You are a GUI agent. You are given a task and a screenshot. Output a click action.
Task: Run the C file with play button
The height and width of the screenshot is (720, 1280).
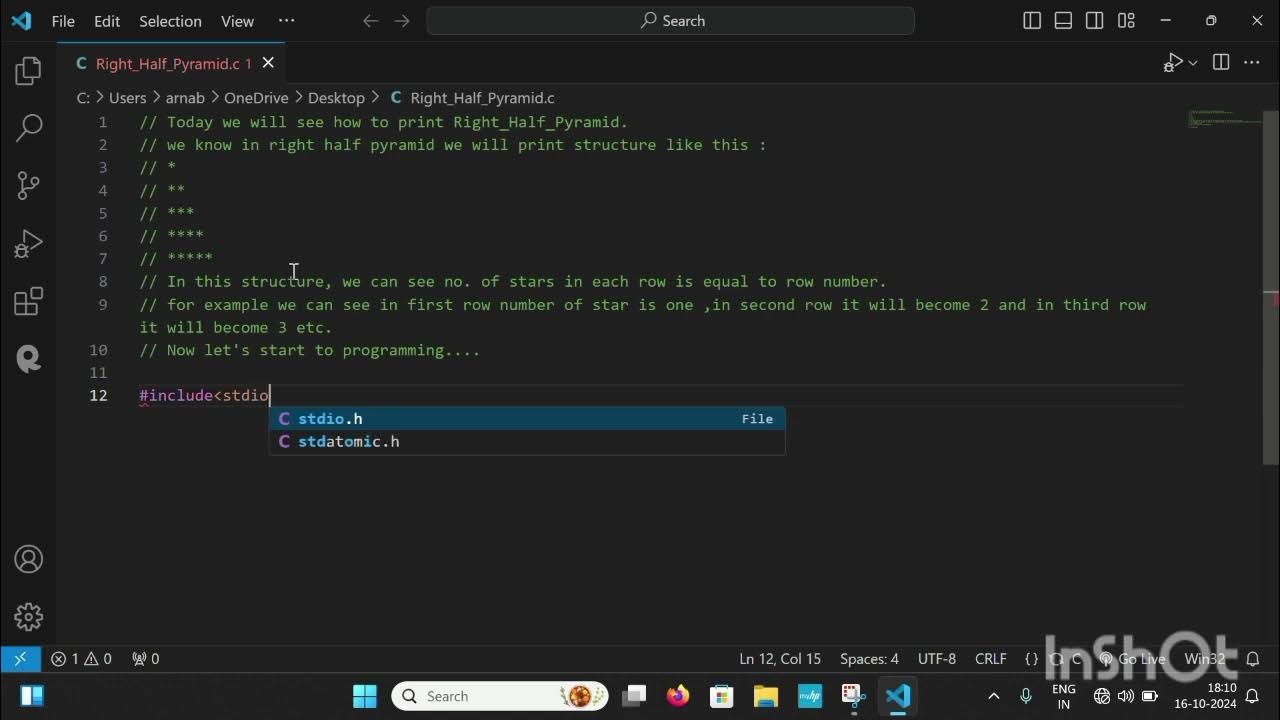click(x=1173, y=63)
